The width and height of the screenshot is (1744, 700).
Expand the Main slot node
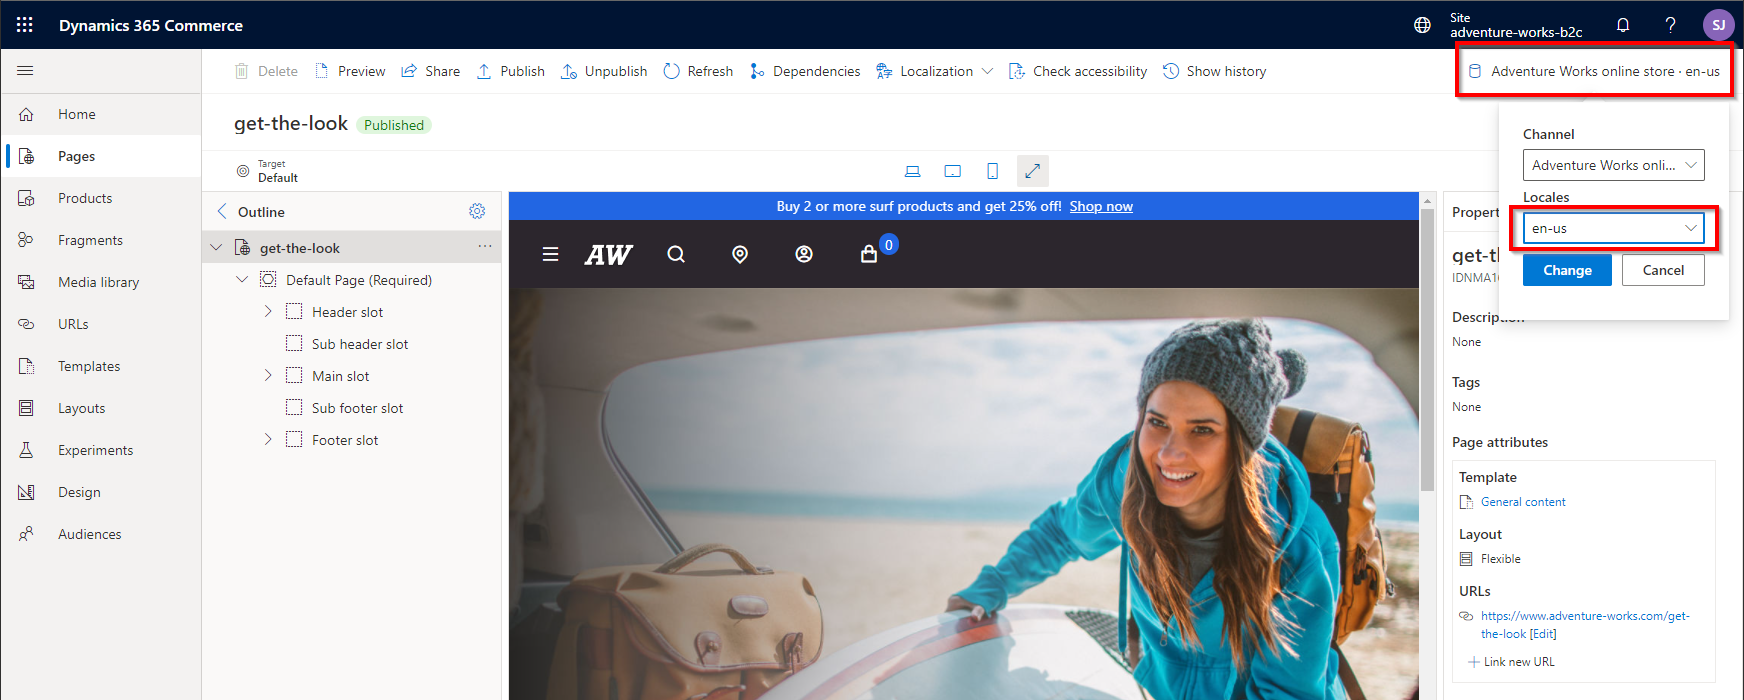click(268, 375)
